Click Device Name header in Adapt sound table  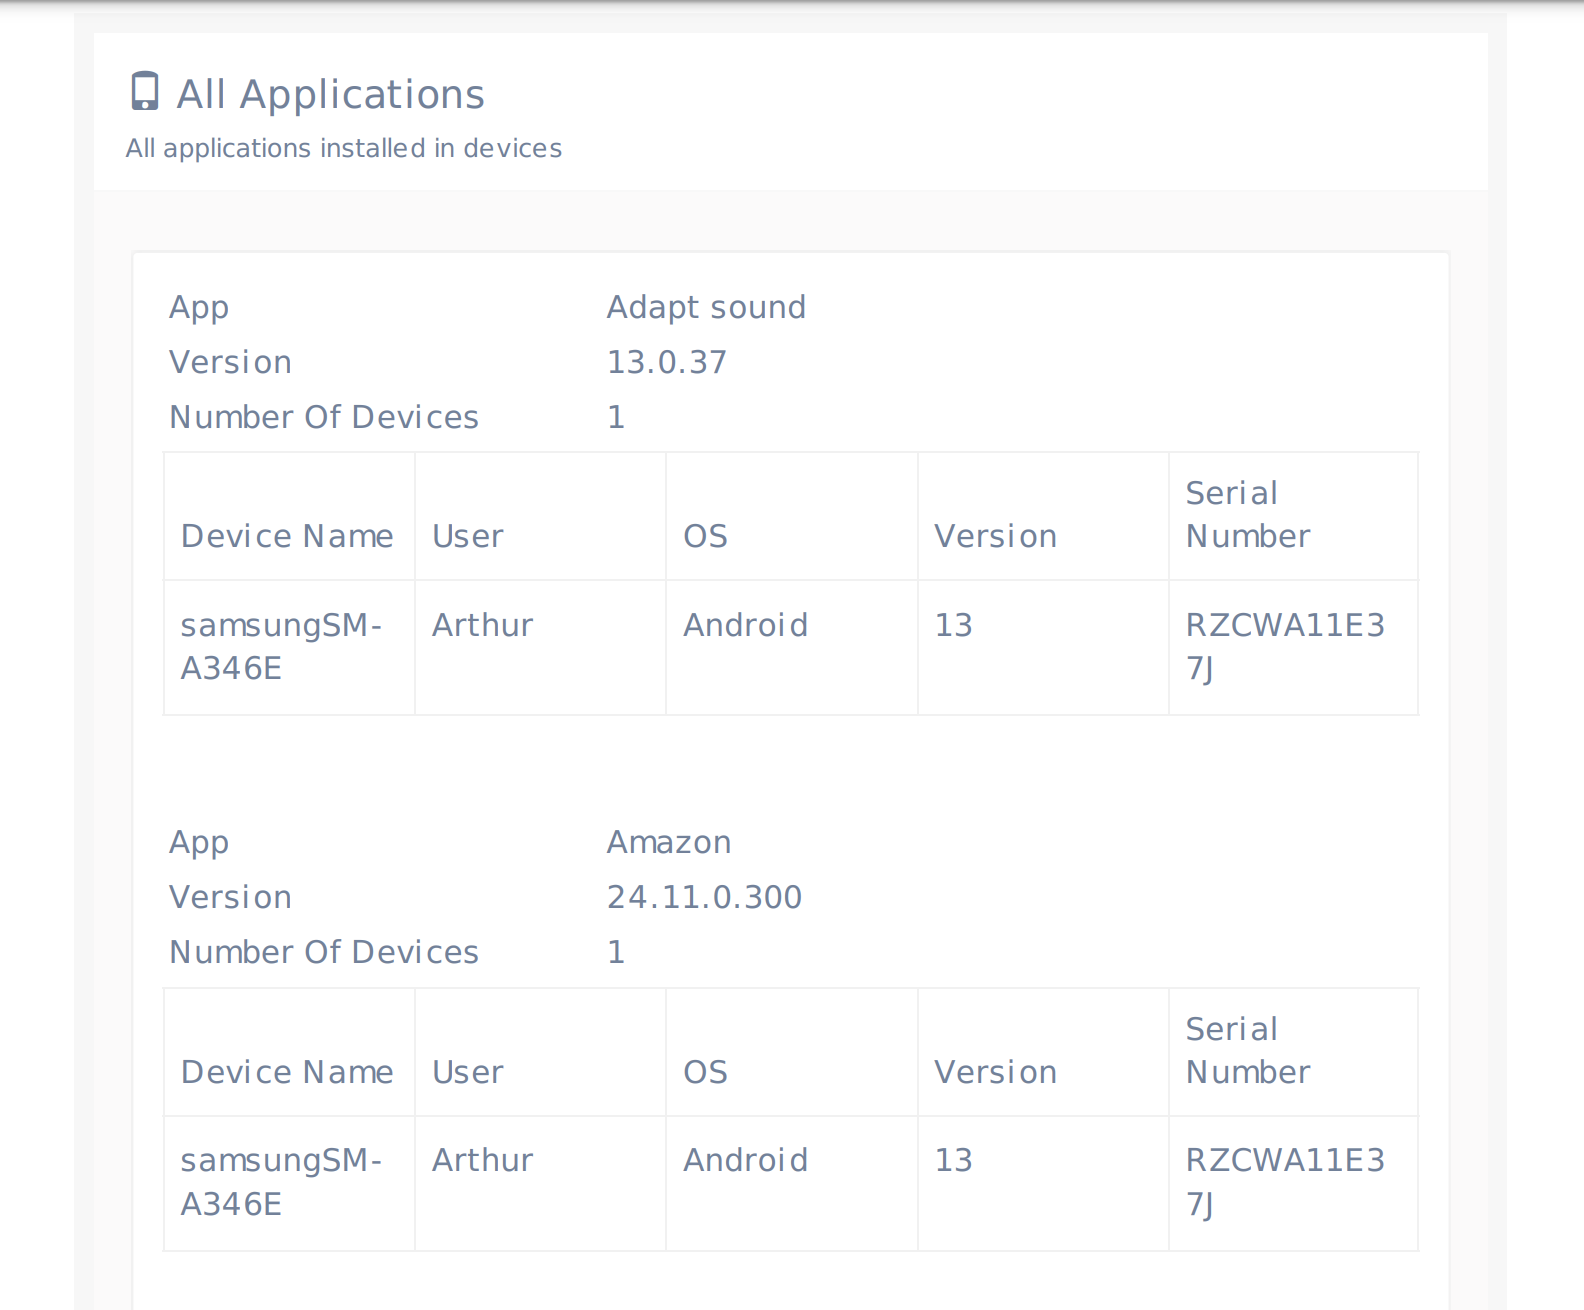pyautogui.click(x=287, y=536)
